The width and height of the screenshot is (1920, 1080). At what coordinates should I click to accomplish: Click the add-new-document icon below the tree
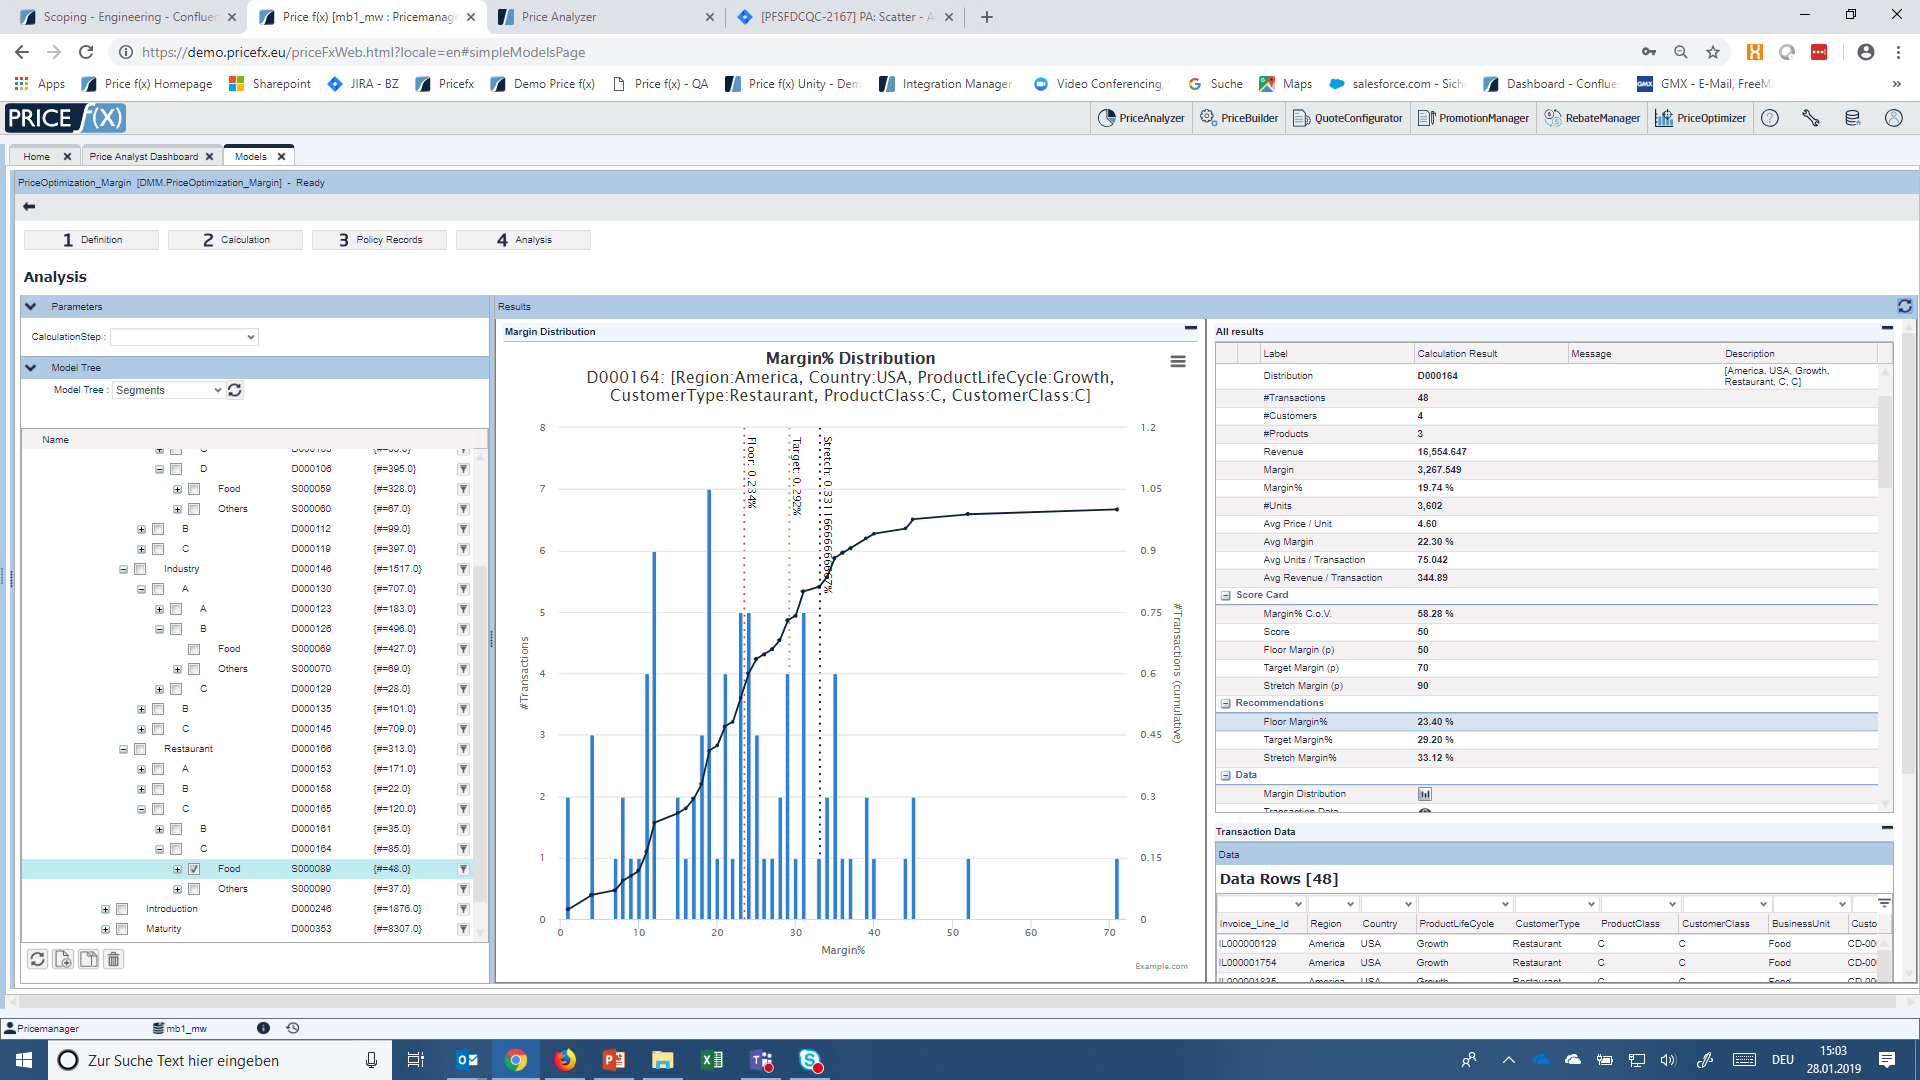(x=63, y=959)
